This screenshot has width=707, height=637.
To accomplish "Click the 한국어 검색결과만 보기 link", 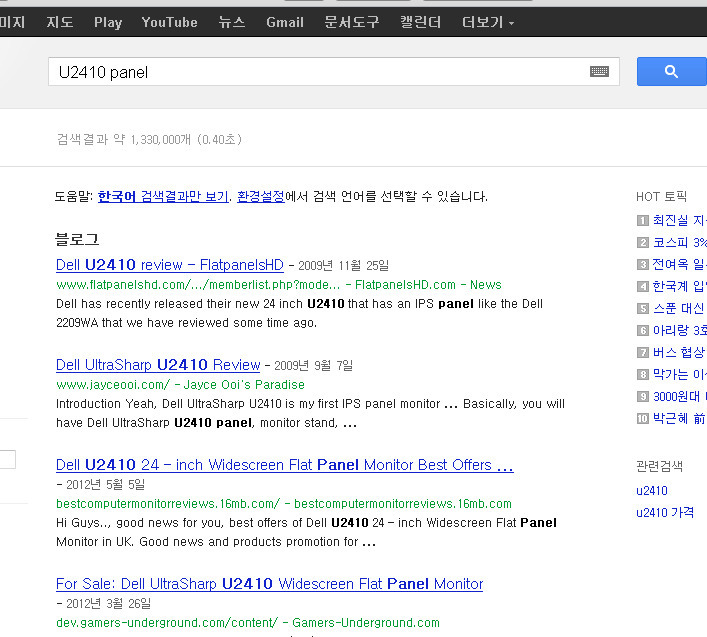I will [163, 197].
